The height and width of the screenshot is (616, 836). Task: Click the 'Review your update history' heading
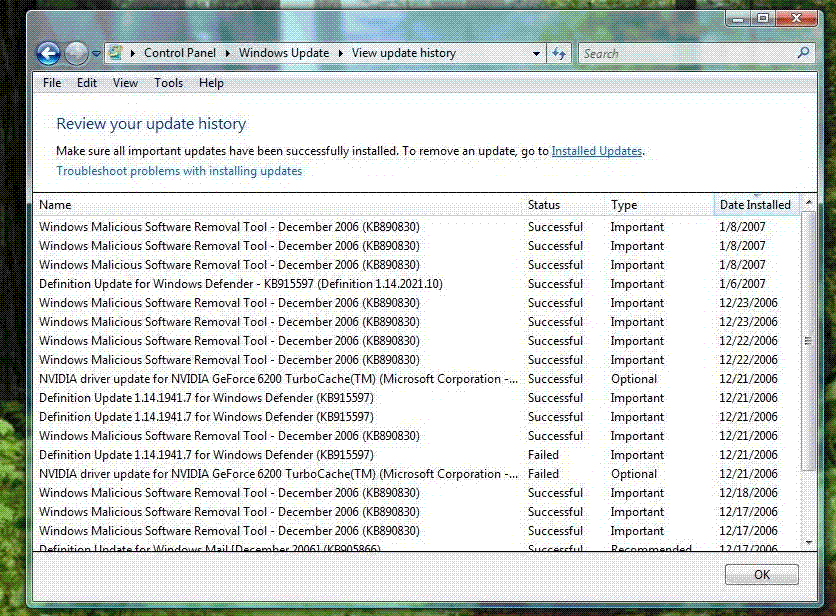point(151,124)
